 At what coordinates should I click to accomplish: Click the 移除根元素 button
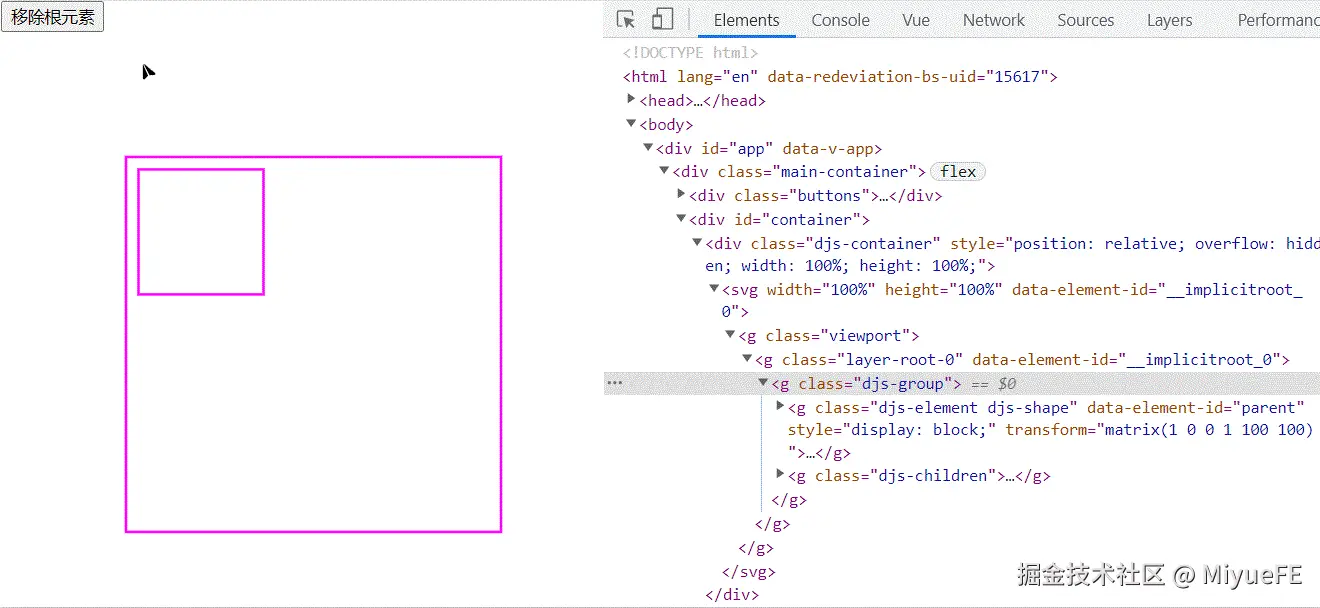(52, 16)
